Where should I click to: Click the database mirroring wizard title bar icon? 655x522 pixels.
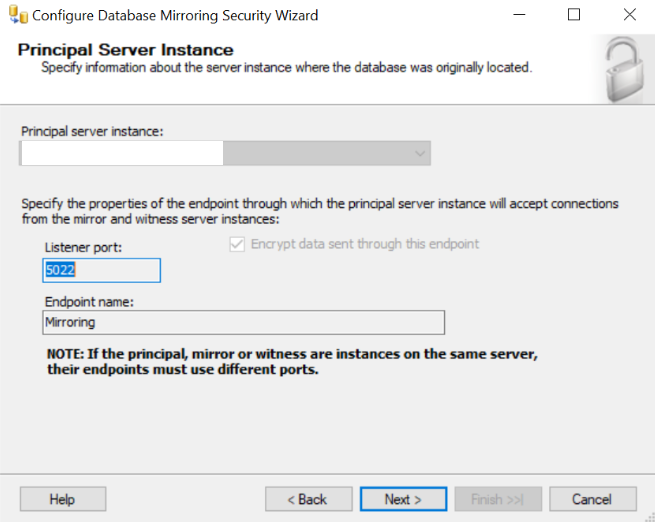tap(17, 16)
